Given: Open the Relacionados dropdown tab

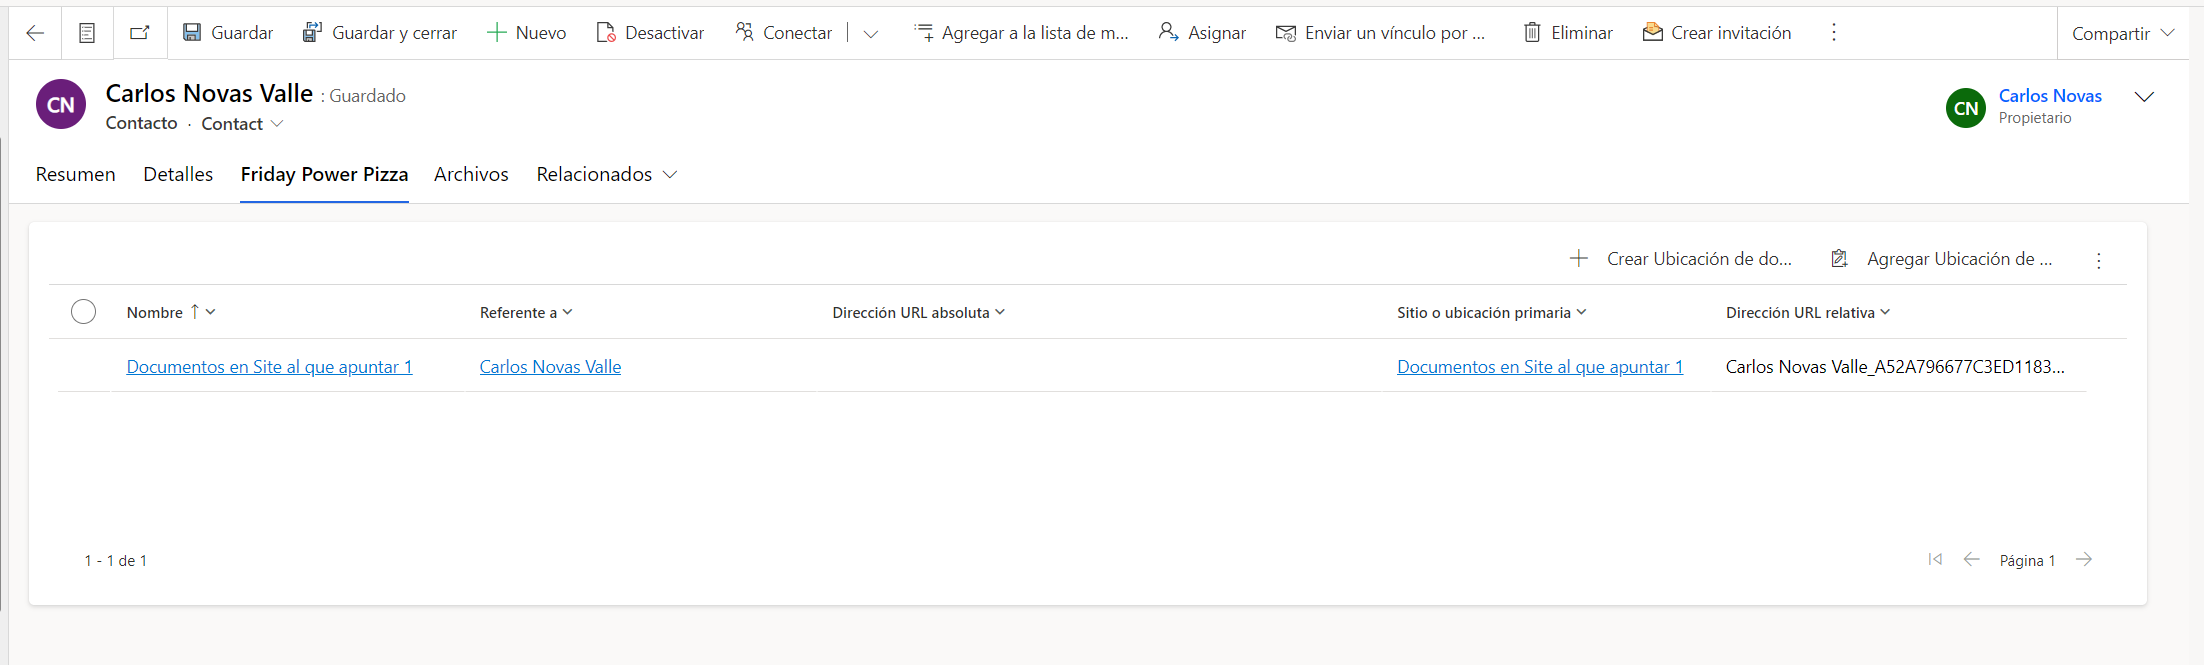Looking at the screenshot, I should pyautogui.click(x=607, y=174).
